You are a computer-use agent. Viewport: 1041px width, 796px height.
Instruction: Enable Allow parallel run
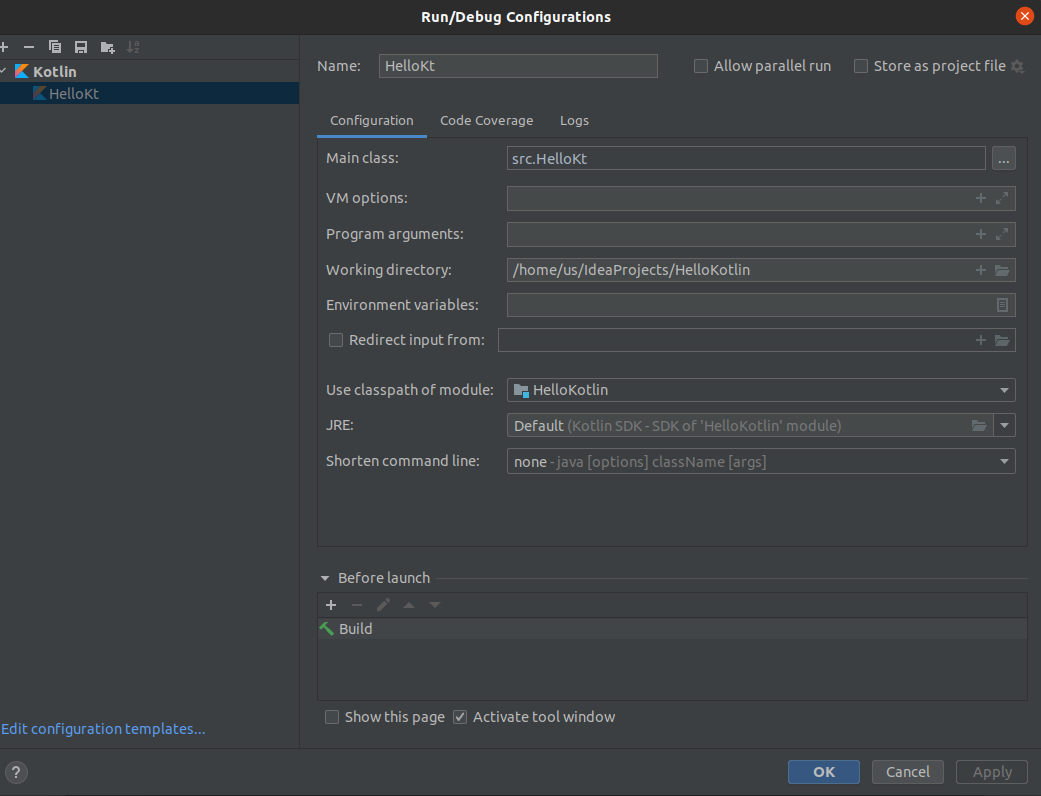[x=700, y=66]
